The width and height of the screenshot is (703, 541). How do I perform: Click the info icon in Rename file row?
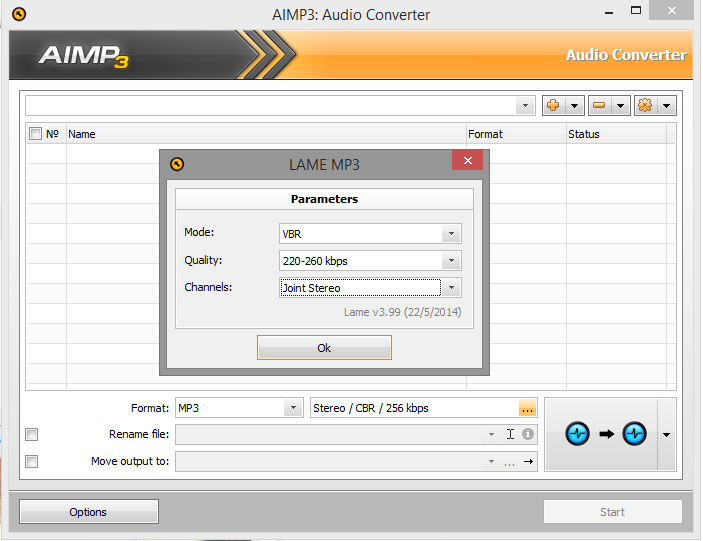point(528,434)
